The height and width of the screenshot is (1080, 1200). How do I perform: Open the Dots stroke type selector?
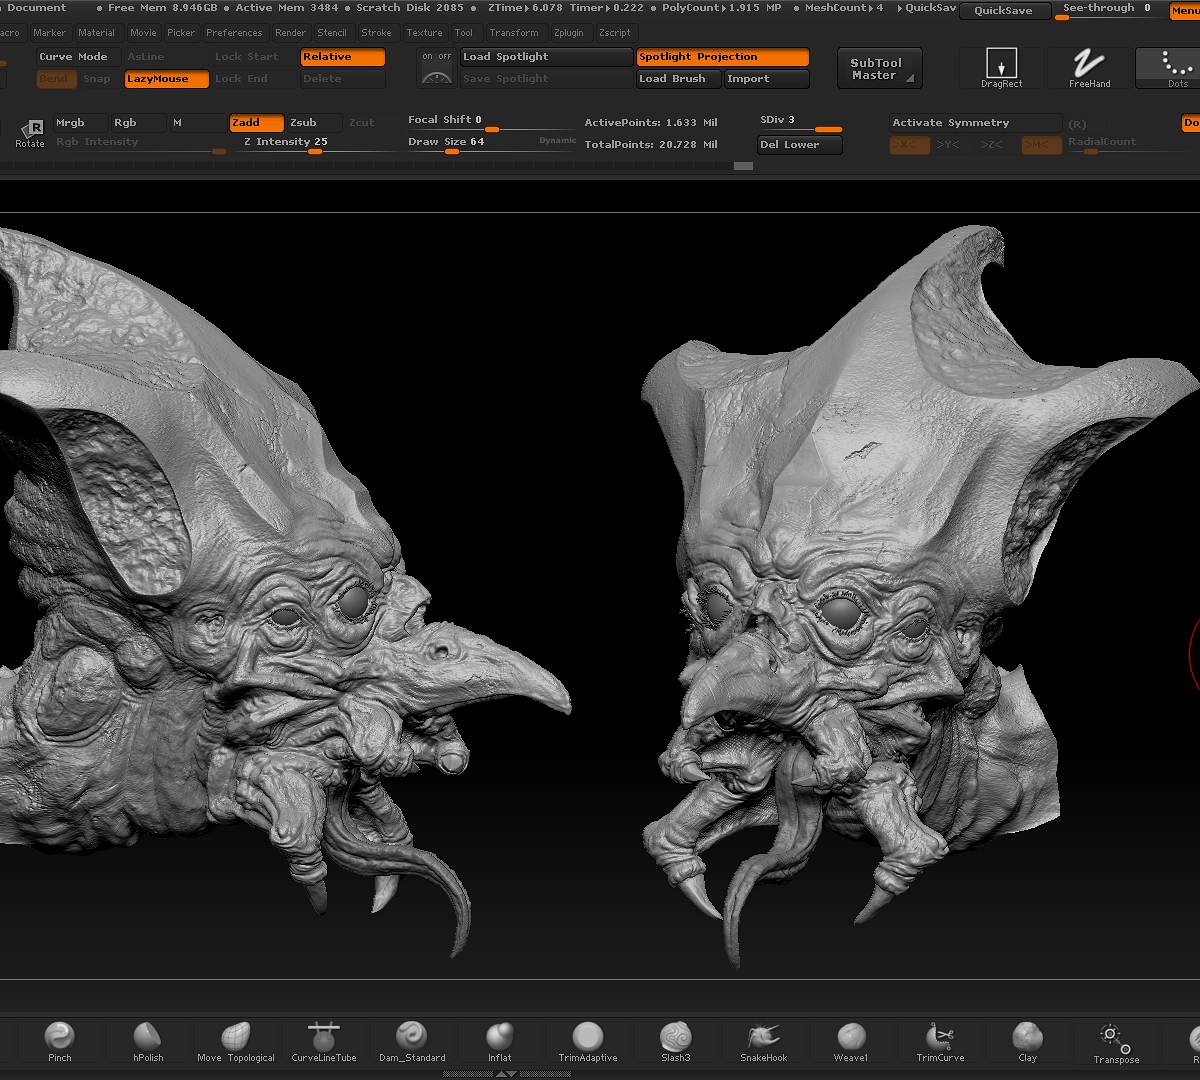1177,68
